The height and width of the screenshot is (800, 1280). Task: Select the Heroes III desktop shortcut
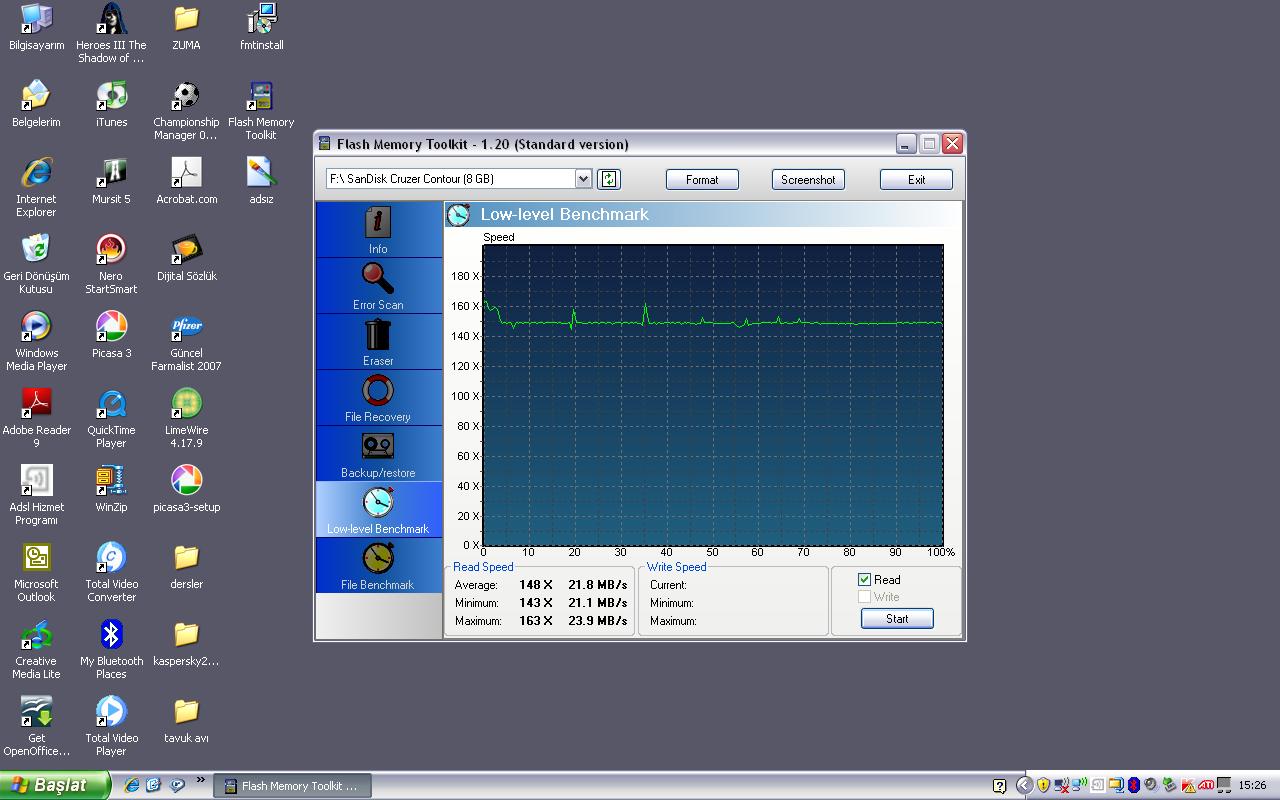click(x=111, y=33)
